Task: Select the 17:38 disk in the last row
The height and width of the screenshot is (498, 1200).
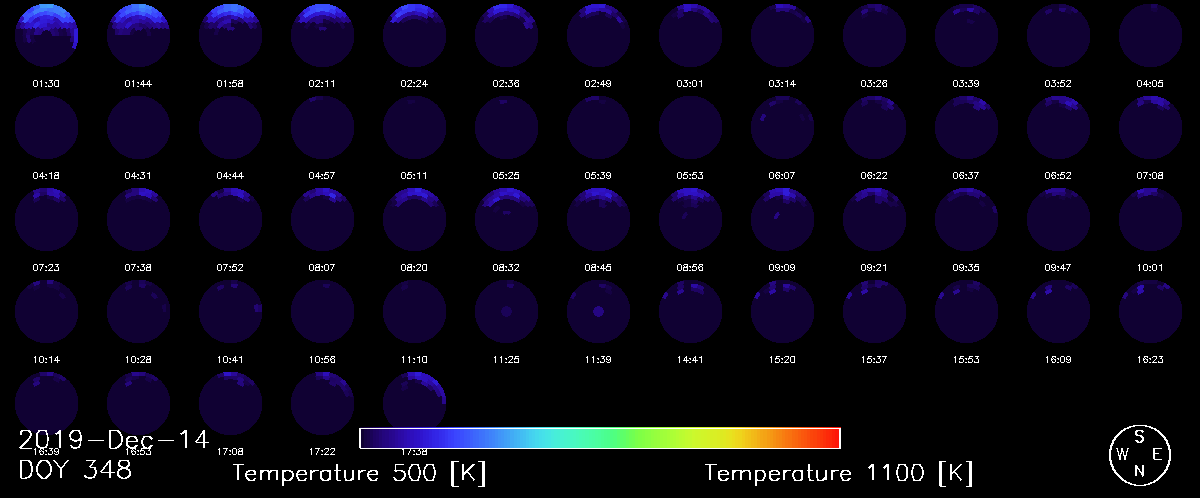Action: [x=414, y=402]
